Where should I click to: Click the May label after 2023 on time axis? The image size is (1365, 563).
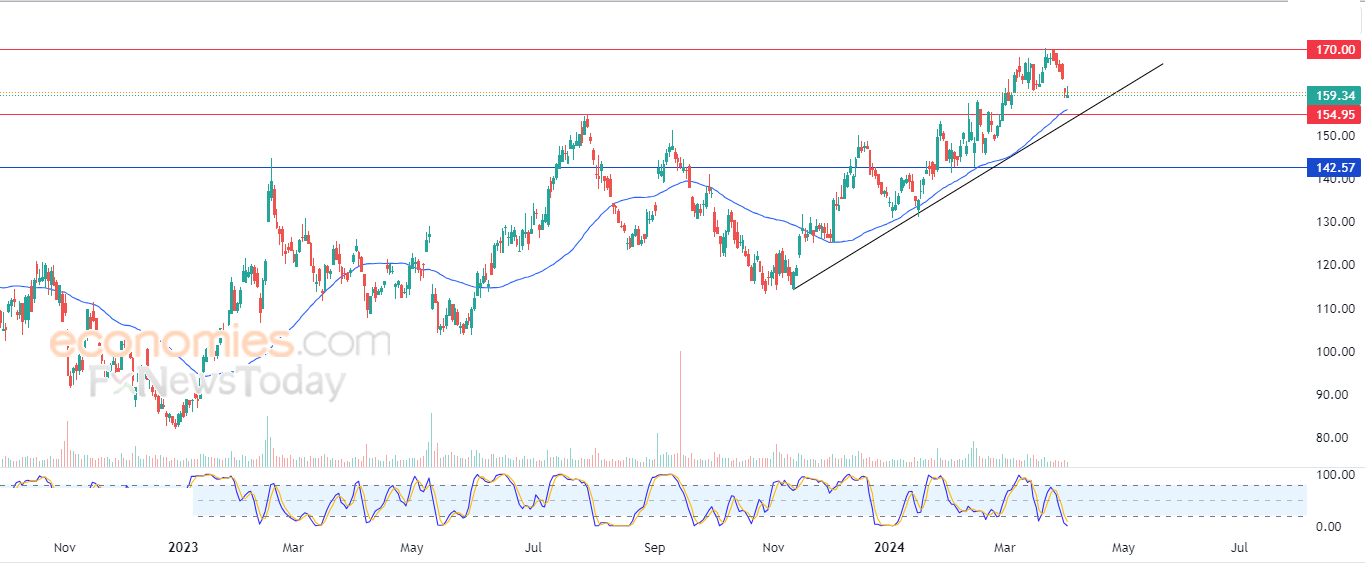tap(413, 548)
